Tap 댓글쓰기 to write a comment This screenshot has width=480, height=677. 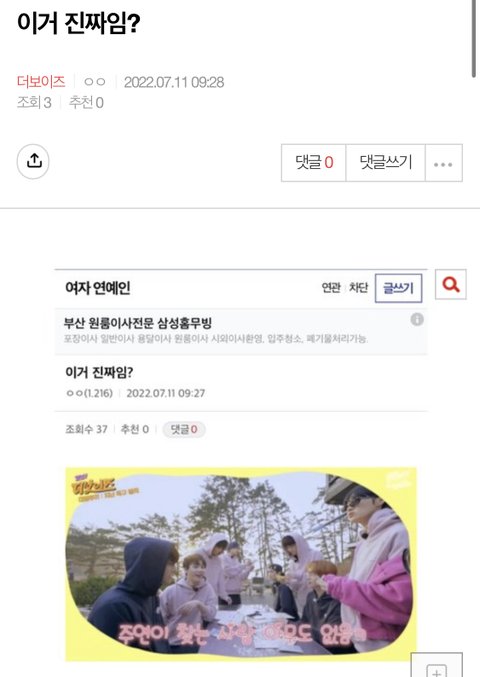(x=386, y=163)
